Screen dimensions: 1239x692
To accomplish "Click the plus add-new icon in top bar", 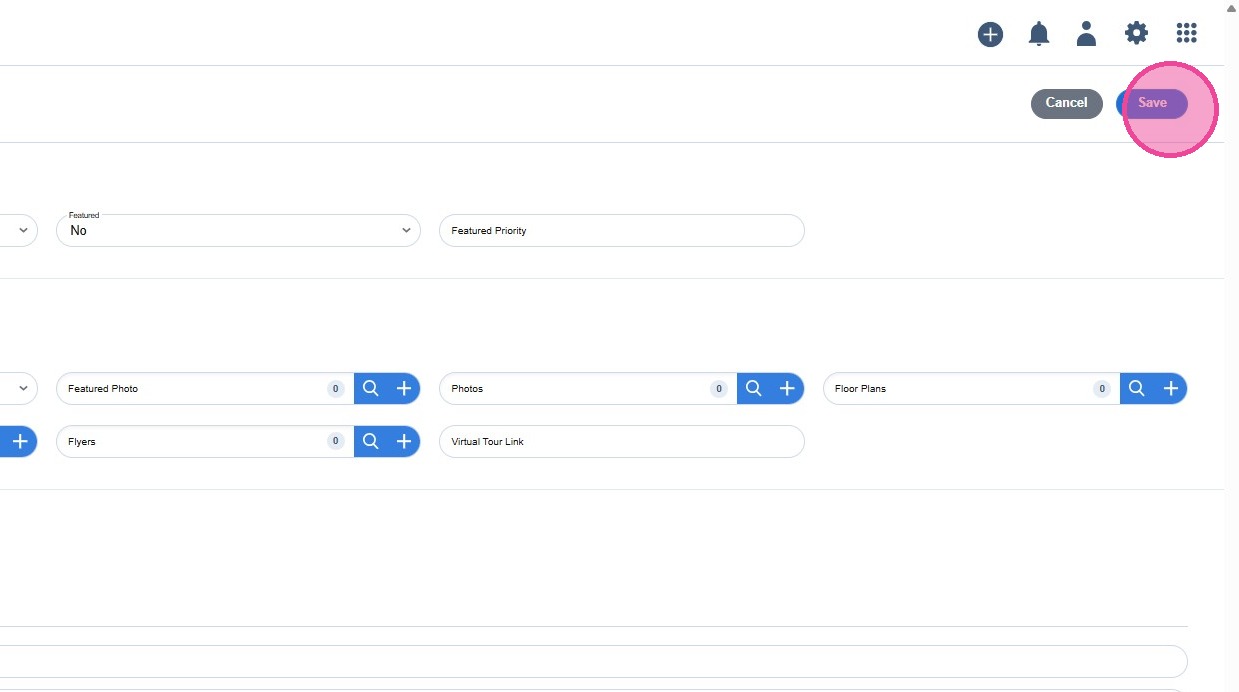I will (990, 34).
